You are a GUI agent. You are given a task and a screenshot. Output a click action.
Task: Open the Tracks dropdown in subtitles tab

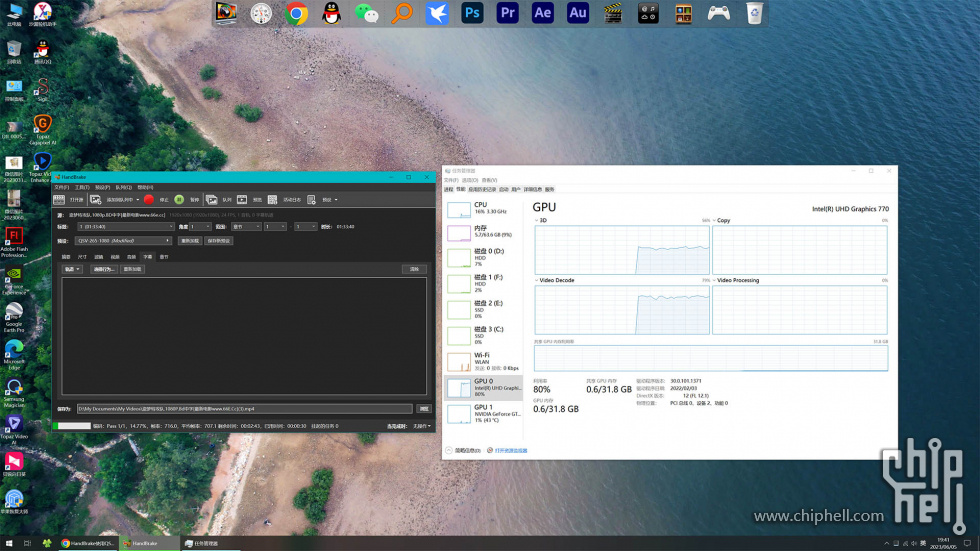click(x=72, y=269)
